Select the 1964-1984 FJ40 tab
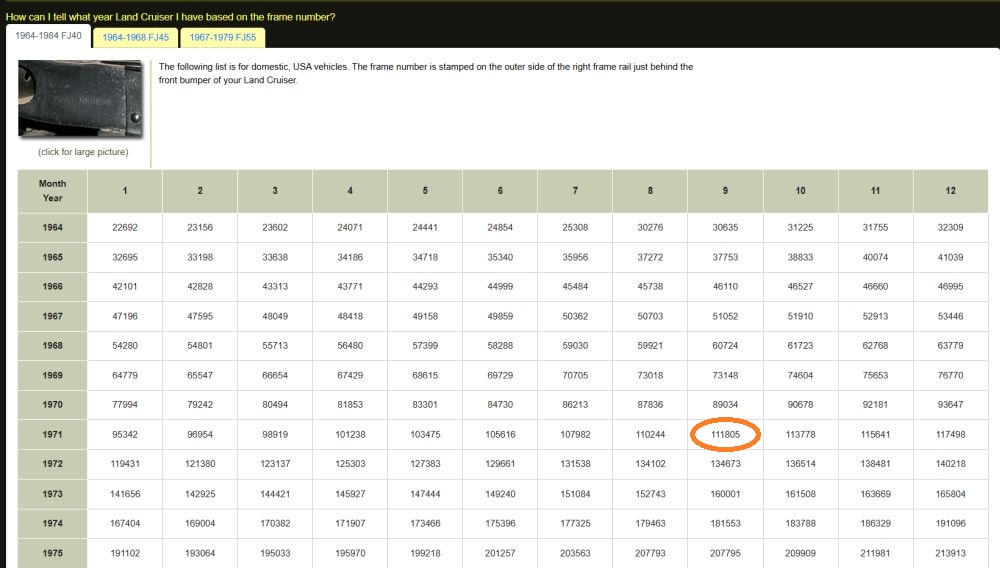The width and height of the screenshot is (1000, 568). [47, 37]
